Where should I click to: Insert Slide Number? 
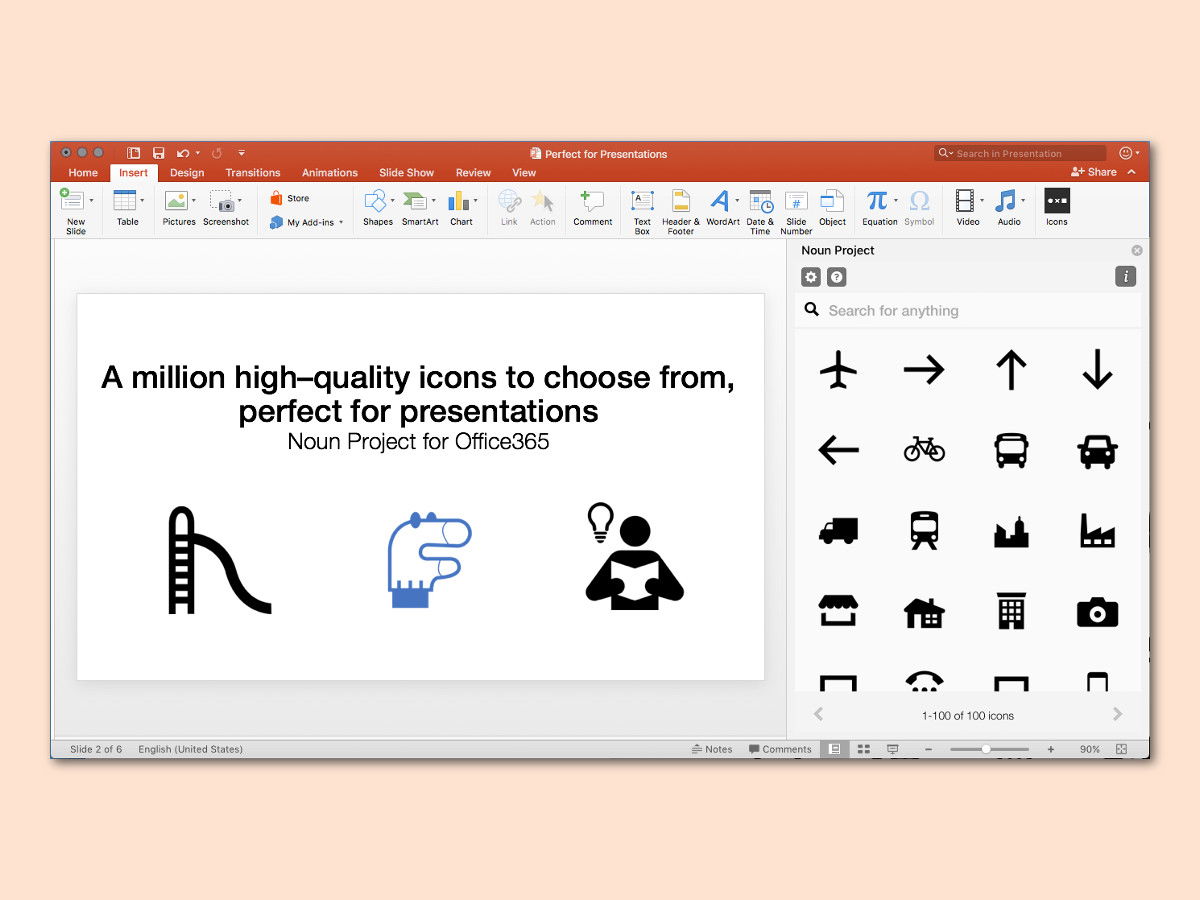(796, 212)
